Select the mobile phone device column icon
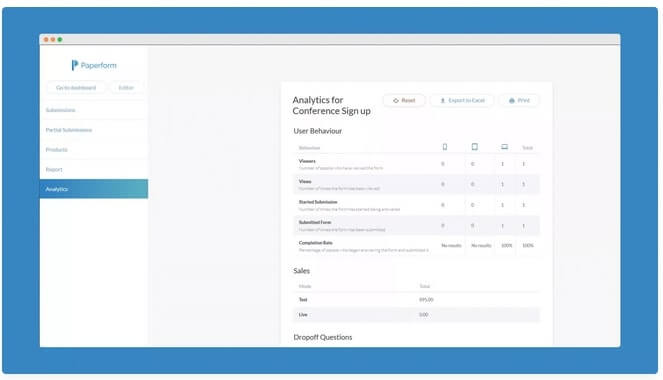The width and height of the screenshot is (663, 380). [444, 147]
